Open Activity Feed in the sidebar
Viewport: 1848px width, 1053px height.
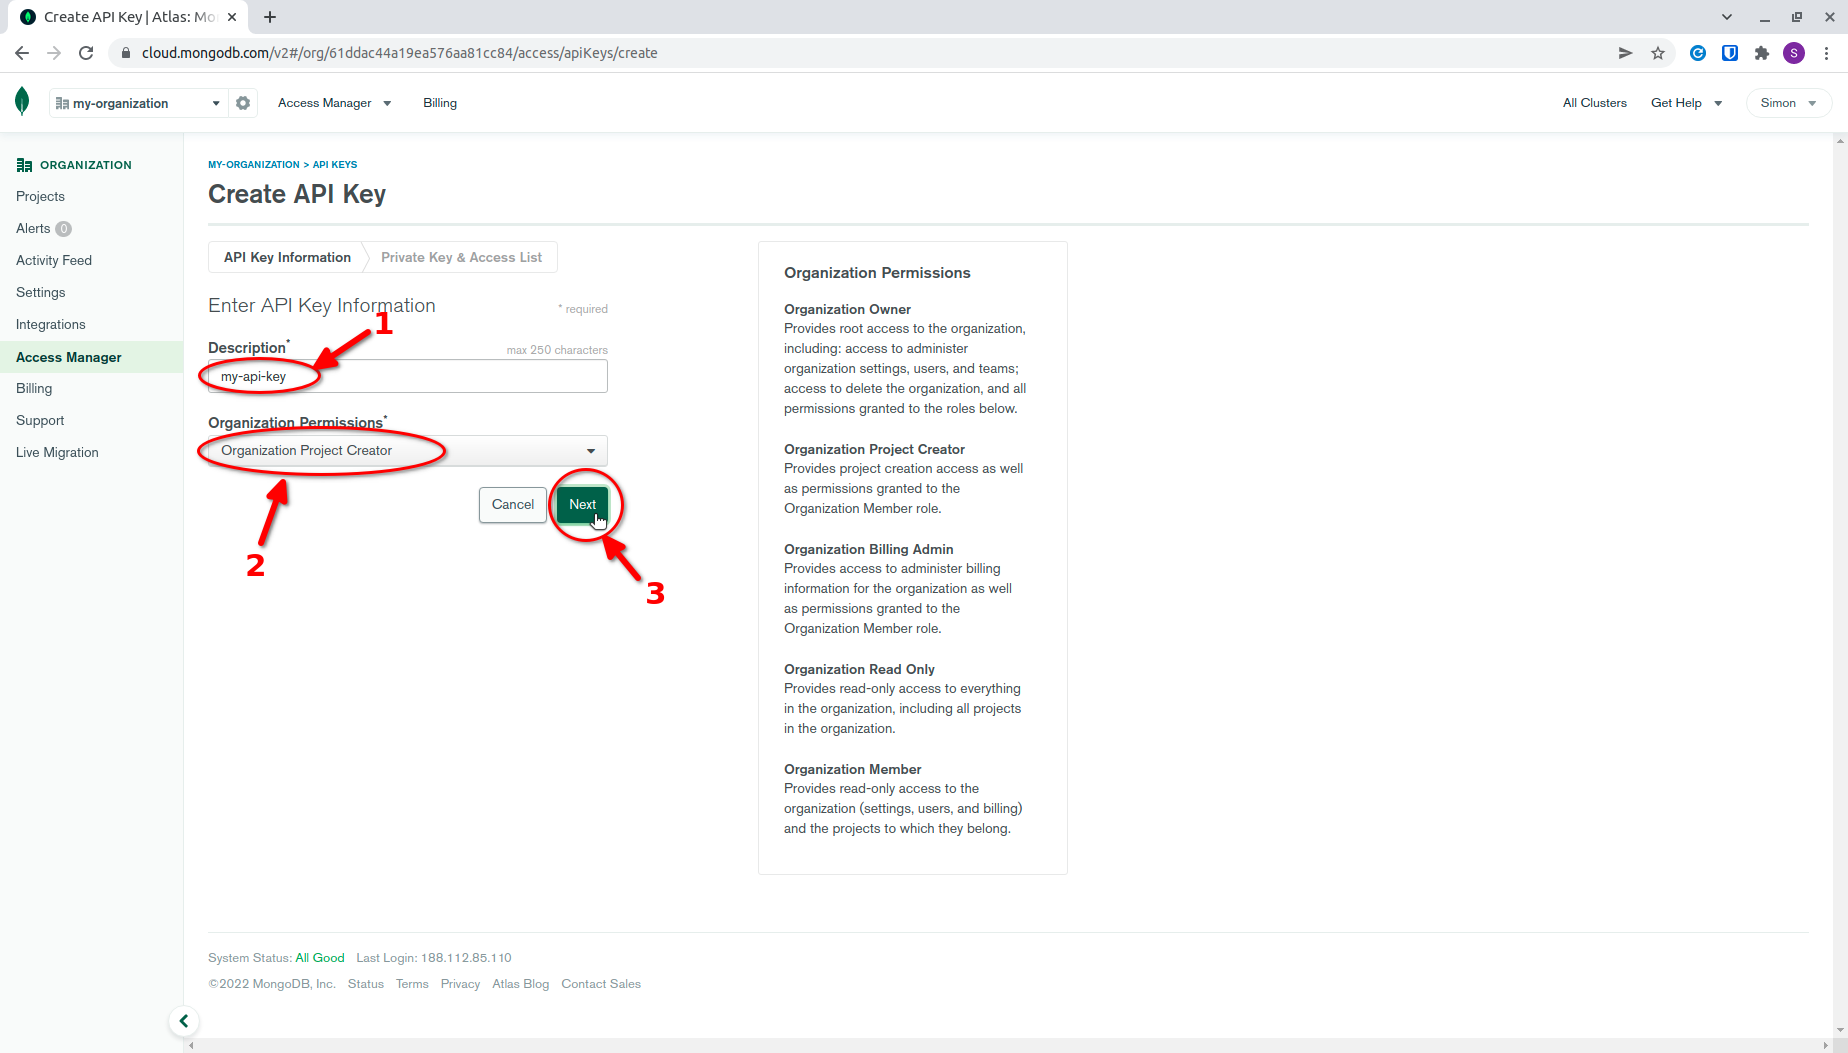54,260
